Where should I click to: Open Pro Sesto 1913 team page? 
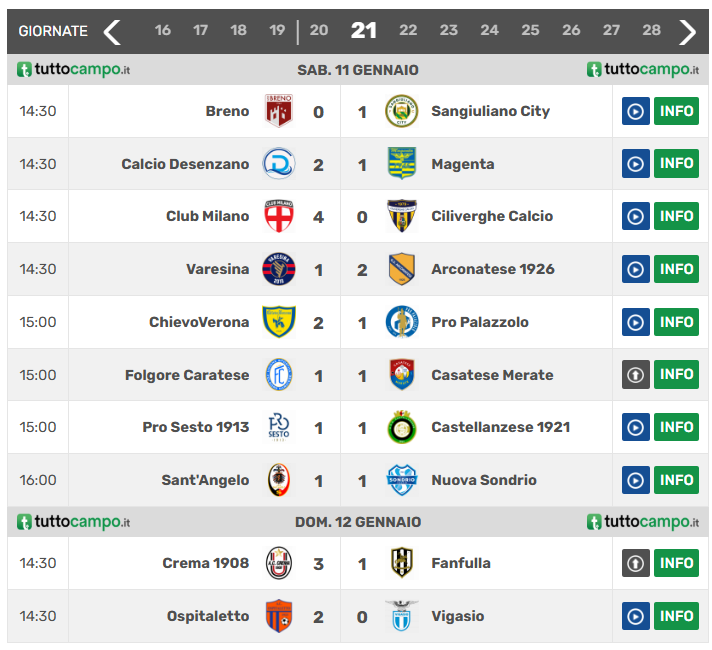pos(195,427)
